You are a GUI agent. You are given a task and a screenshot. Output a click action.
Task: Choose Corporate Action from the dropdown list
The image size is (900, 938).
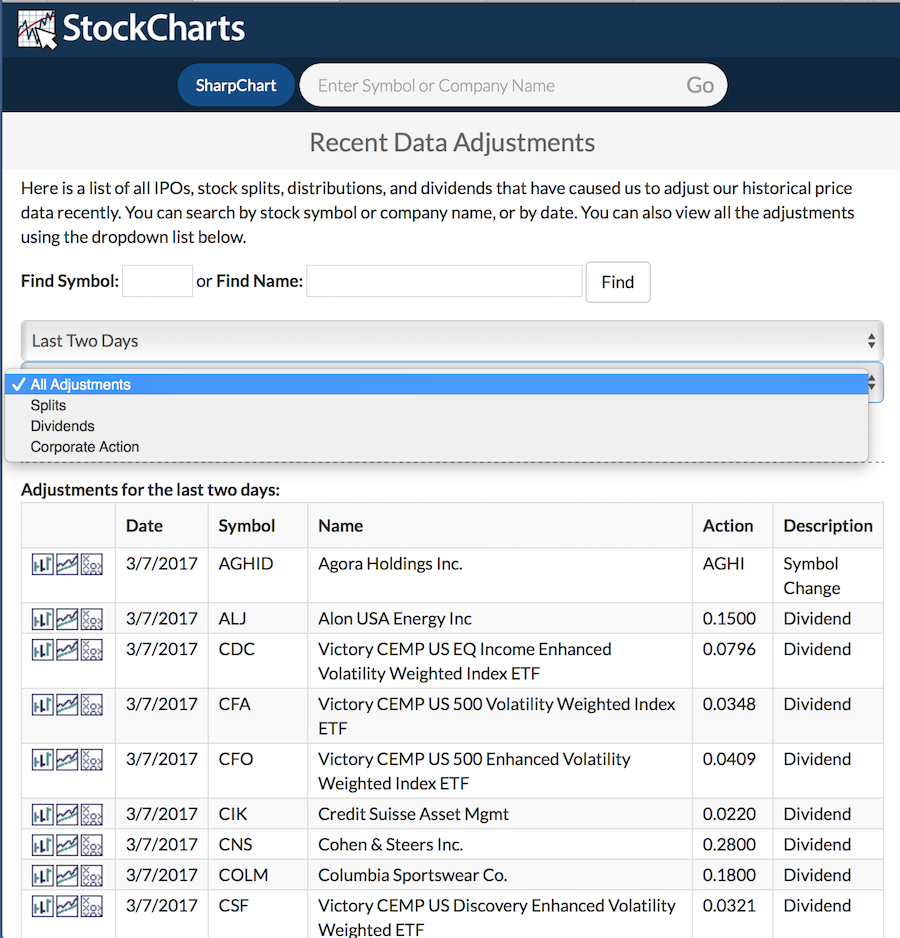point(85,447)
